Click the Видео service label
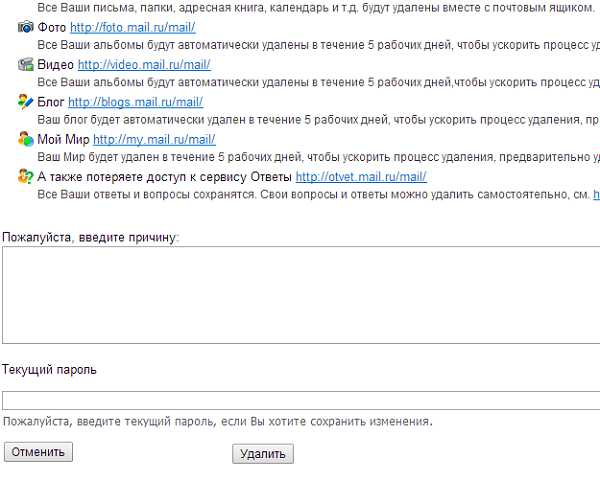This screenshot has width=600, height=481. (55, 64)
